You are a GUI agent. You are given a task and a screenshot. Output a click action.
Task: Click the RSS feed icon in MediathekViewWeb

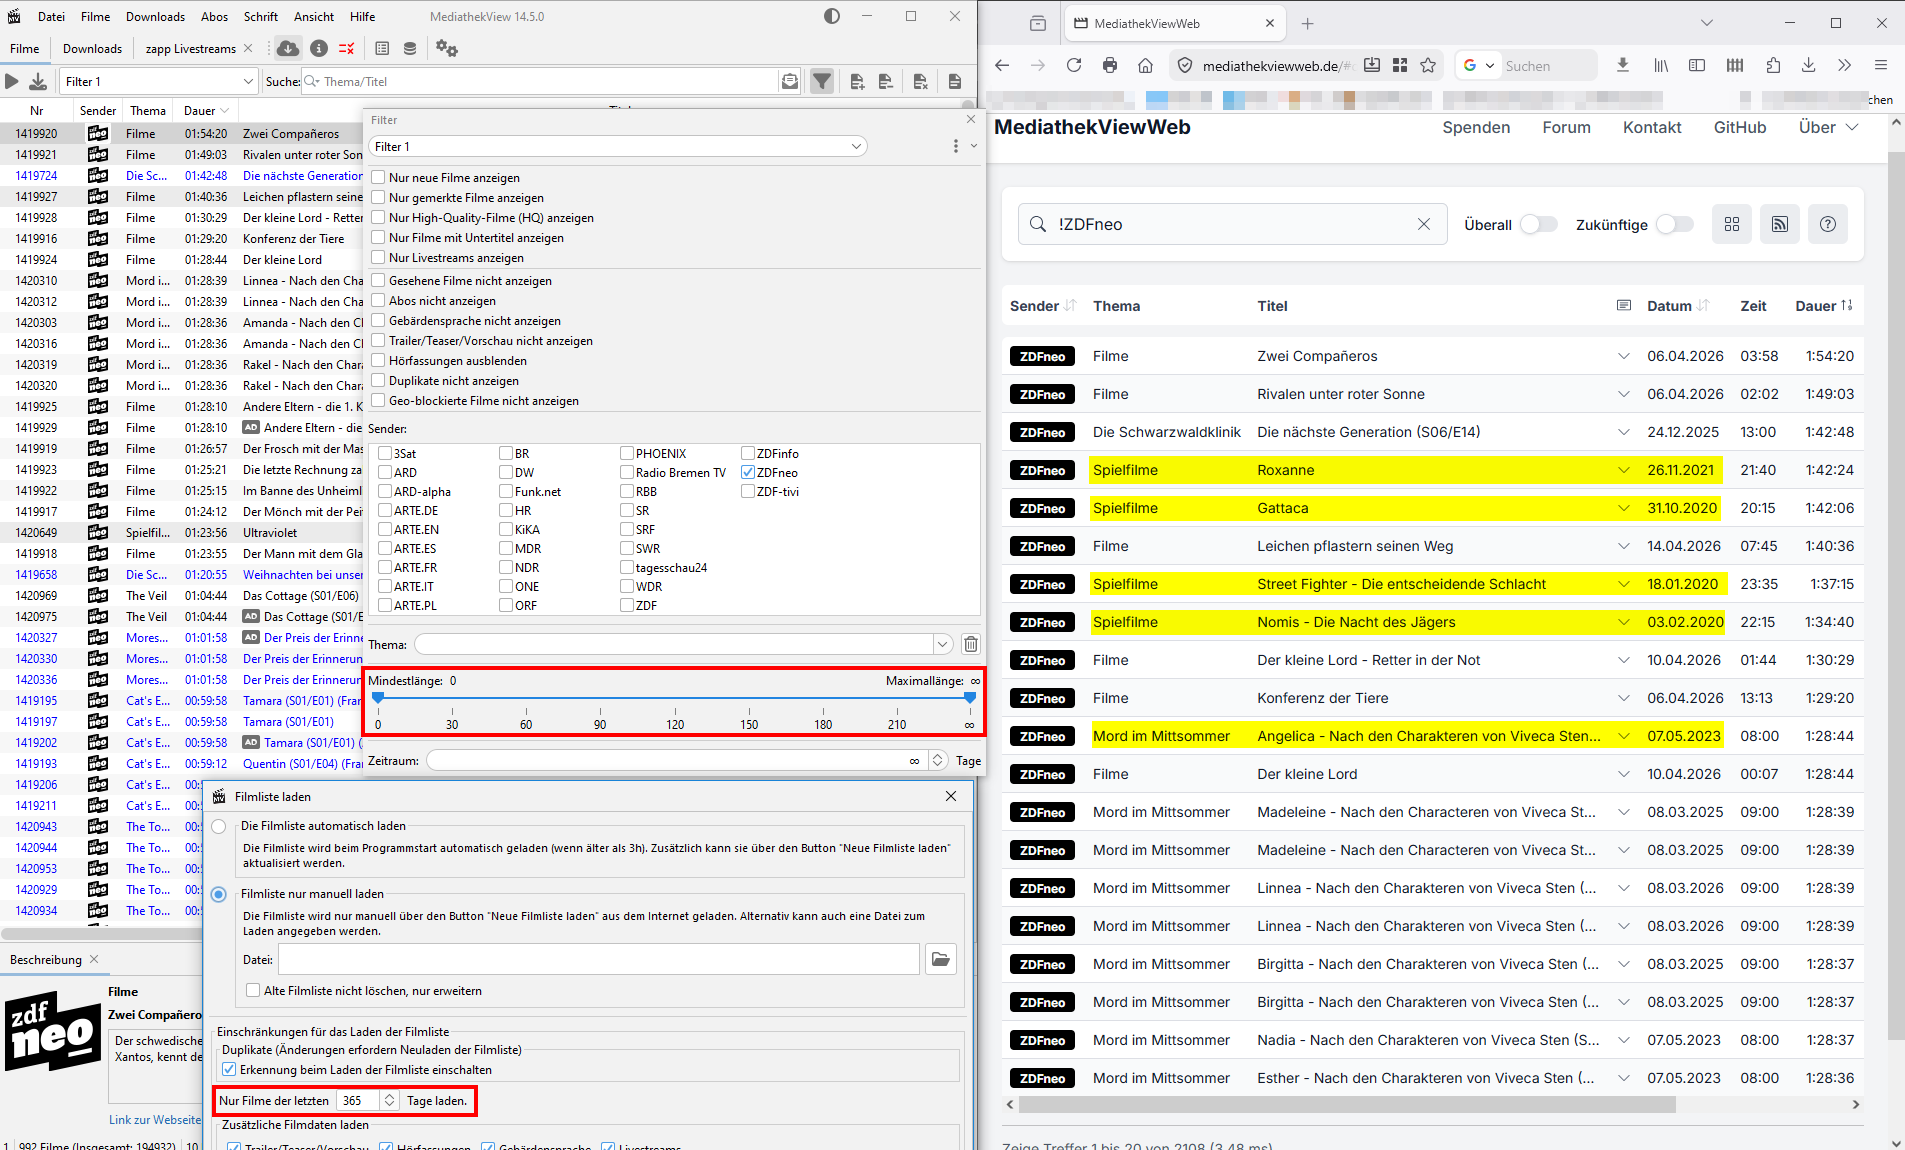[x=1780, y=224]
